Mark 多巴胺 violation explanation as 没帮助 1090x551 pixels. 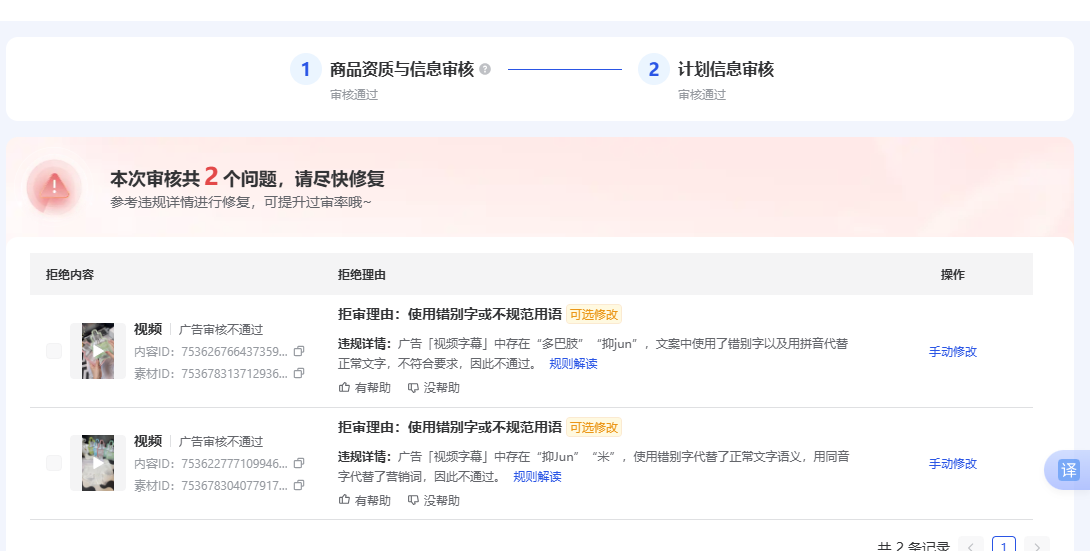pyautogui.click(x=433, y=388)
